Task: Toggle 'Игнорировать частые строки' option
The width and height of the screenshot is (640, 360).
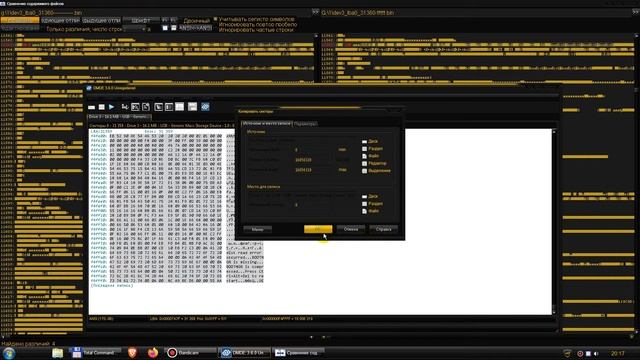Action: pos(256,30)
